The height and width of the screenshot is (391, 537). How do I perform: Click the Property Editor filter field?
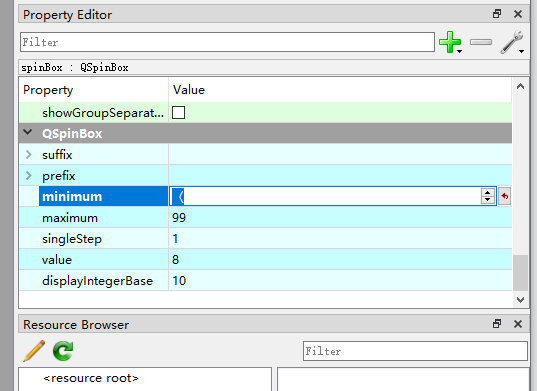pyautogui.click(x=227, y=42)
